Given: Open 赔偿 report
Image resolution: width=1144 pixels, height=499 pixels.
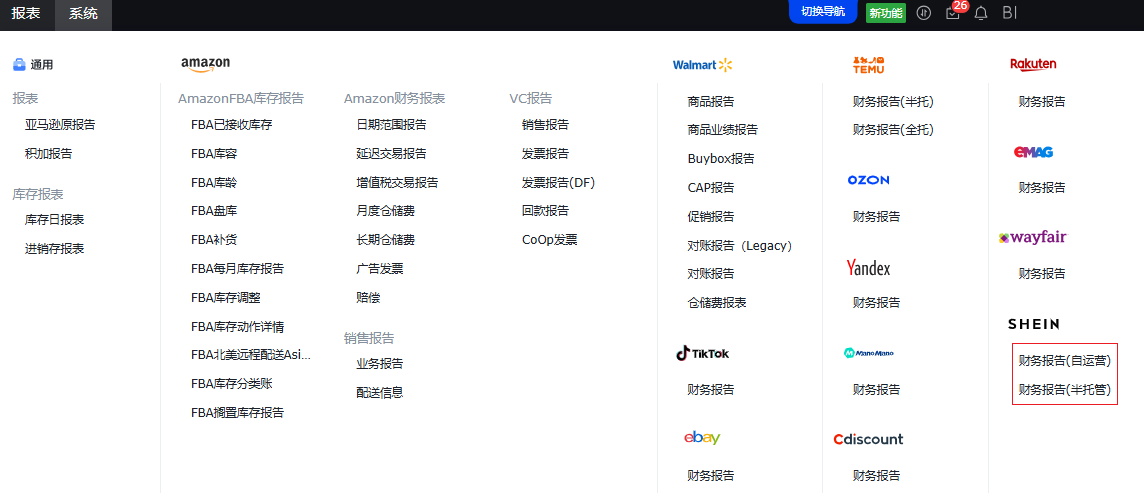Looking at the screenshot, I should [368, 297].
